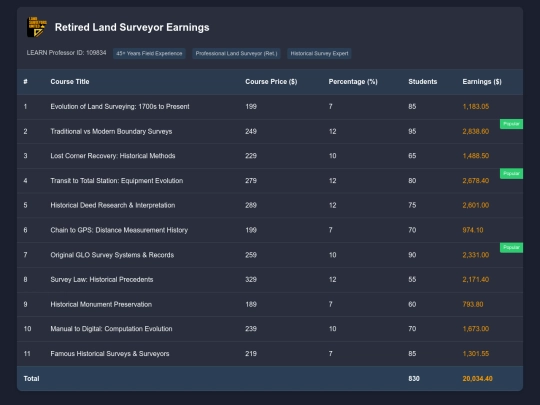Image resolution: width=540 pixels, height=405 pixels.
Task: Click earnings value 2,331.00
Action: click(476, 255)
